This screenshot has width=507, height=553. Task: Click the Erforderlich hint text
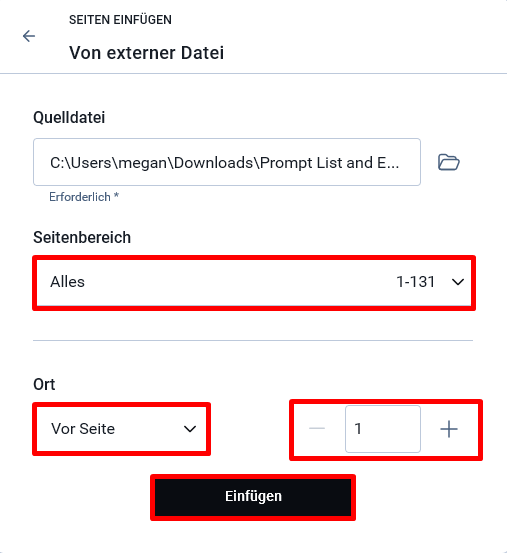(x=84, y=196)
